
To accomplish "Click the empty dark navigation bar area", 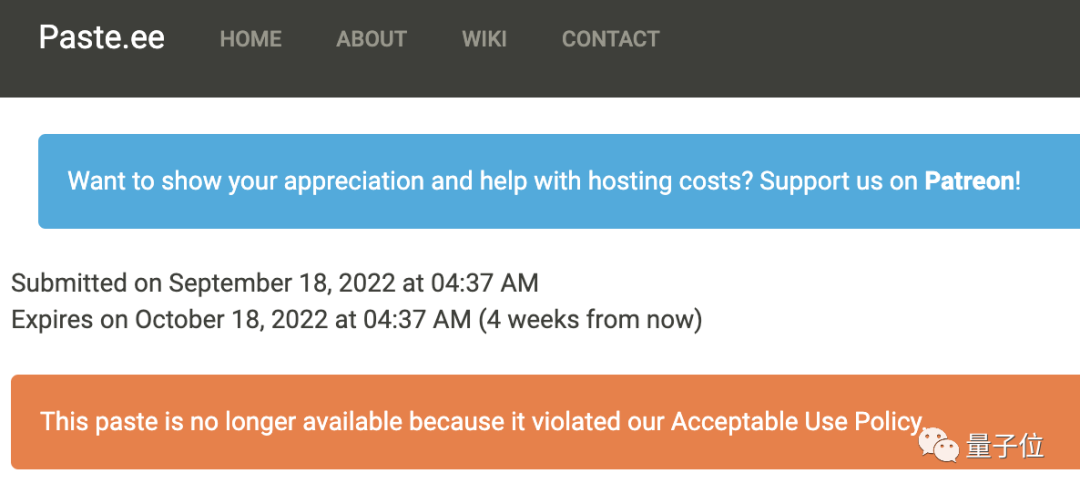I will tap(868, 48).
